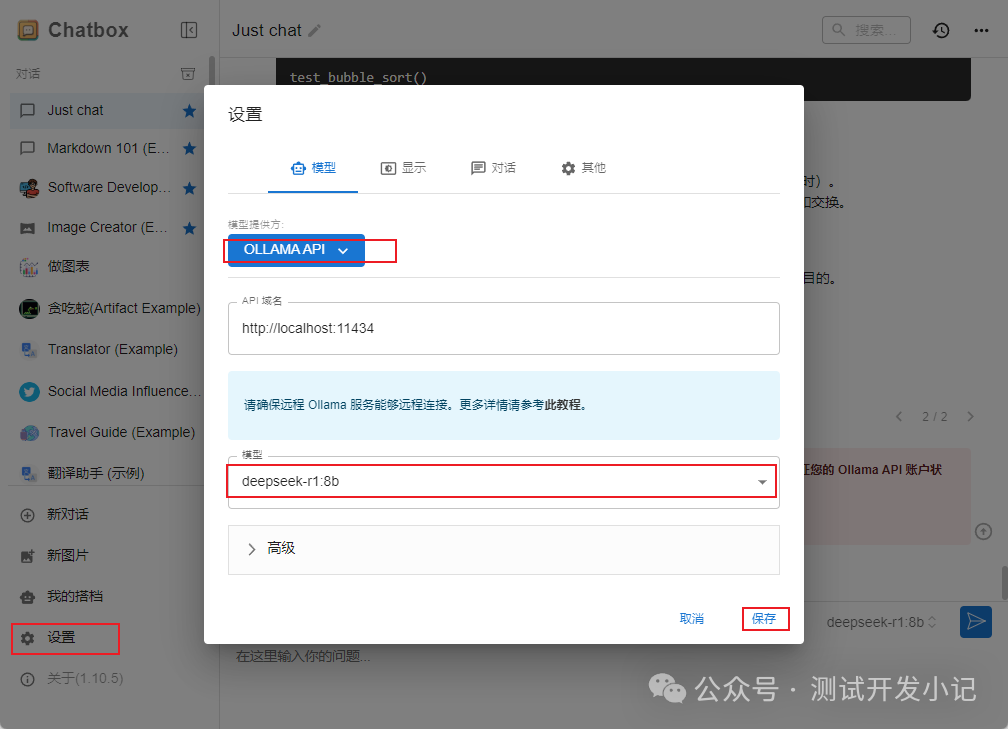Expand the 高级 advanced section
This screenshot has width=1008, height=729.
504,550
